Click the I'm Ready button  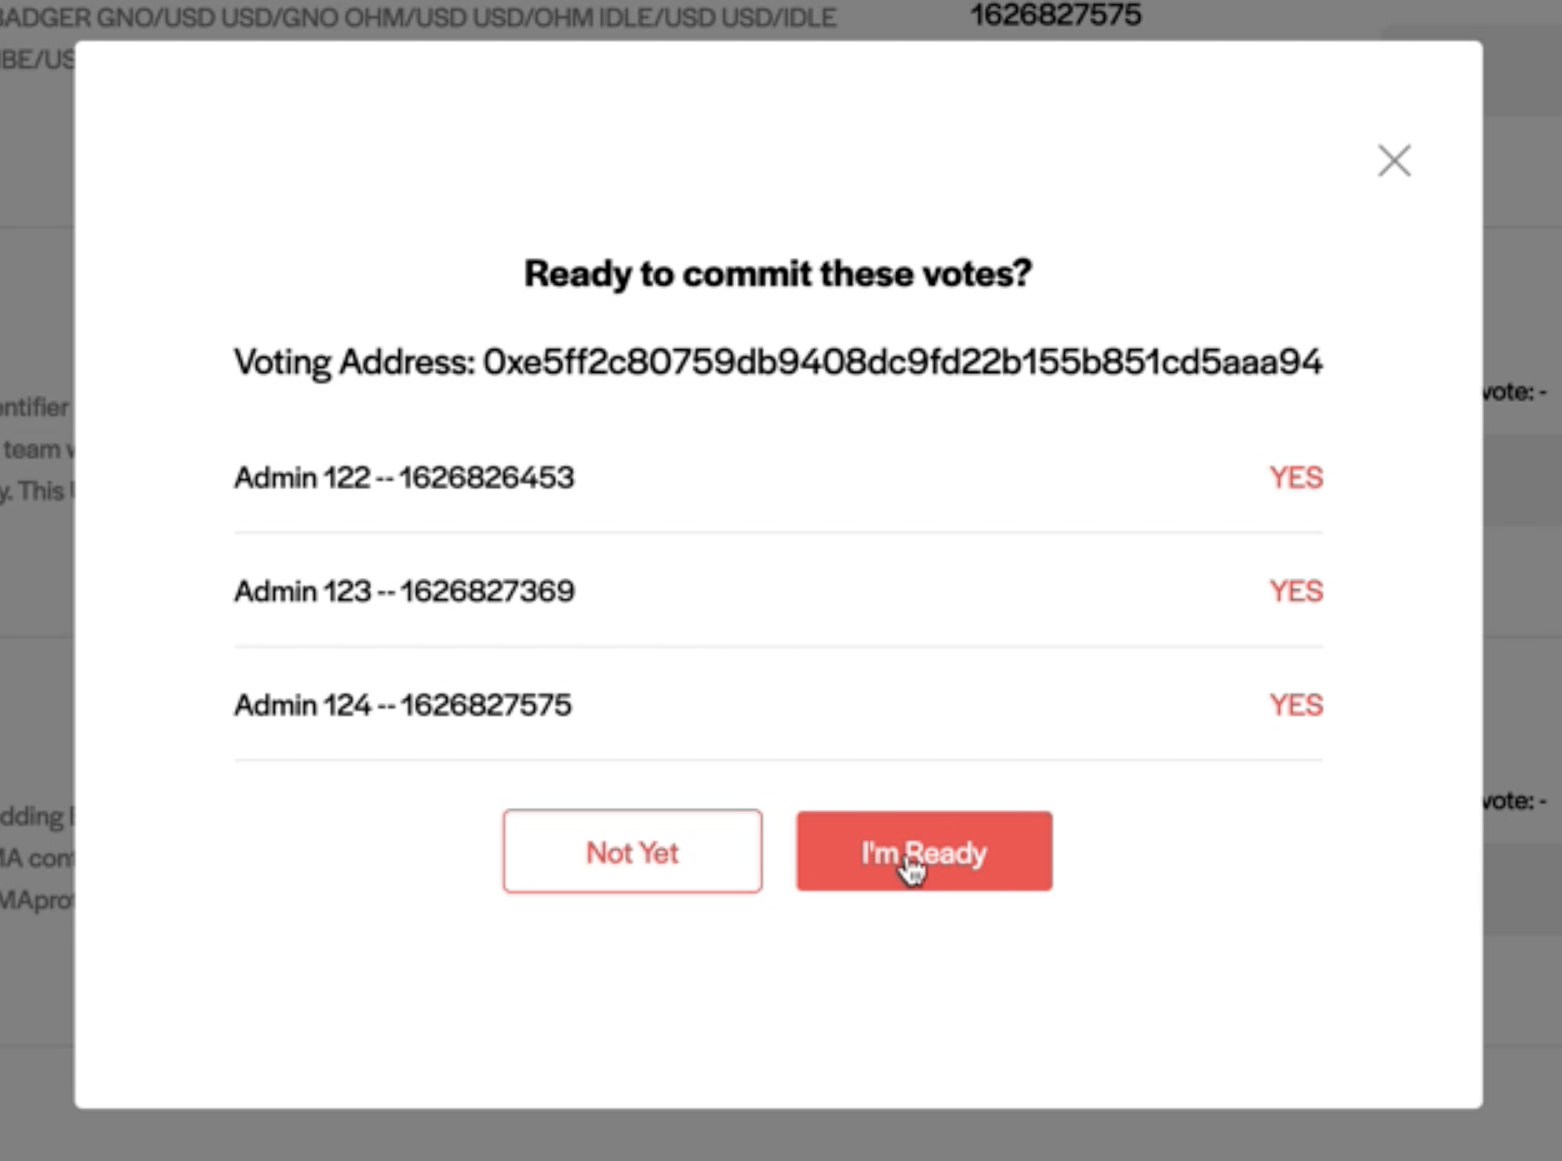coord(924,851)
